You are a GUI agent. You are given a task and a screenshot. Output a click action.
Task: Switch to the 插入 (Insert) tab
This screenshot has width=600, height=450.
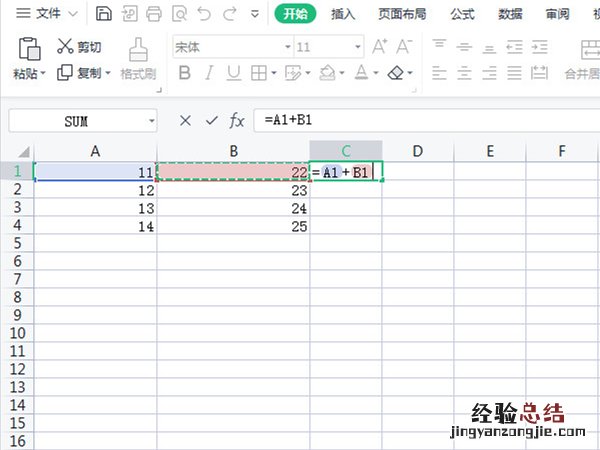point(344,14)
